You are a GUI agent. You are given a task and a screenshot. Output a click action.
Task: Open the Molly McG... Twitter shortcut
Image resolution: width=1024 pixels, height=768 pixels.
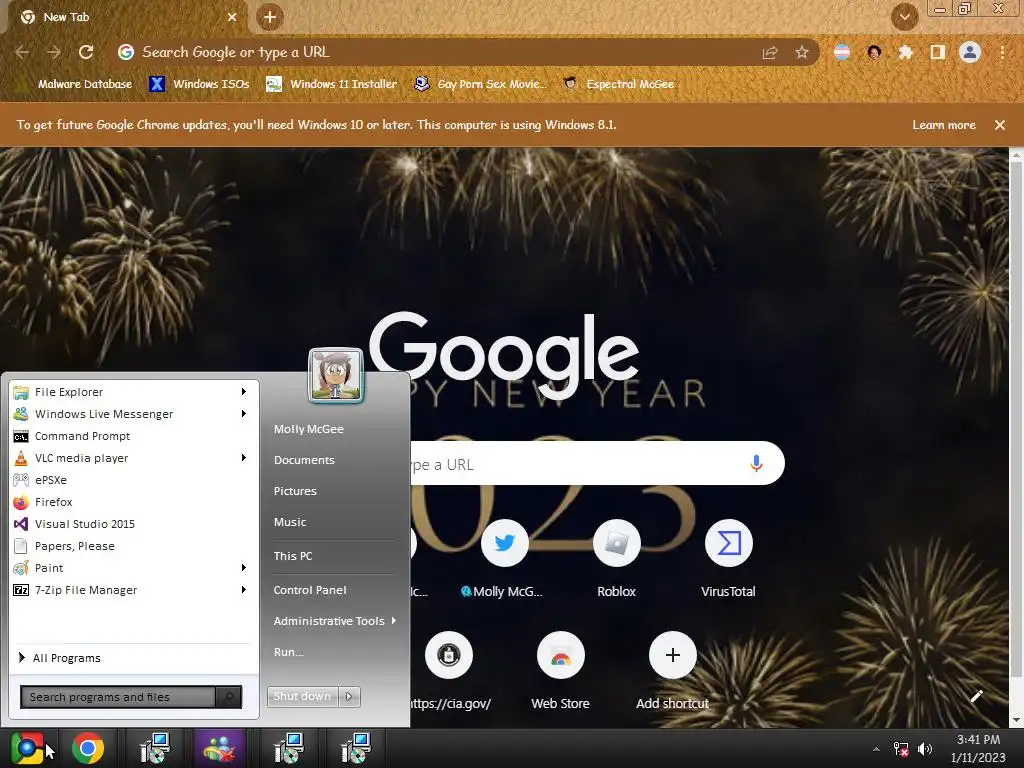pos(504,558)
